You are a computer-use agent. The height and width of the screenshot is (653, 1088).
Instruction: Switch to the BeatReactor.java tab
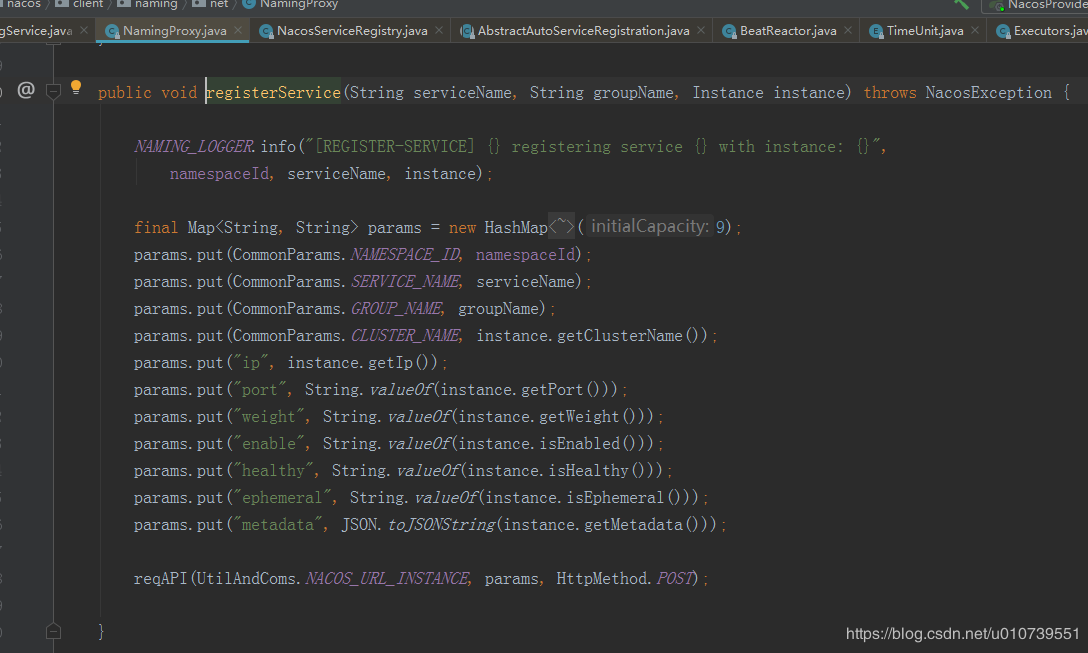[x=788, y=31]
